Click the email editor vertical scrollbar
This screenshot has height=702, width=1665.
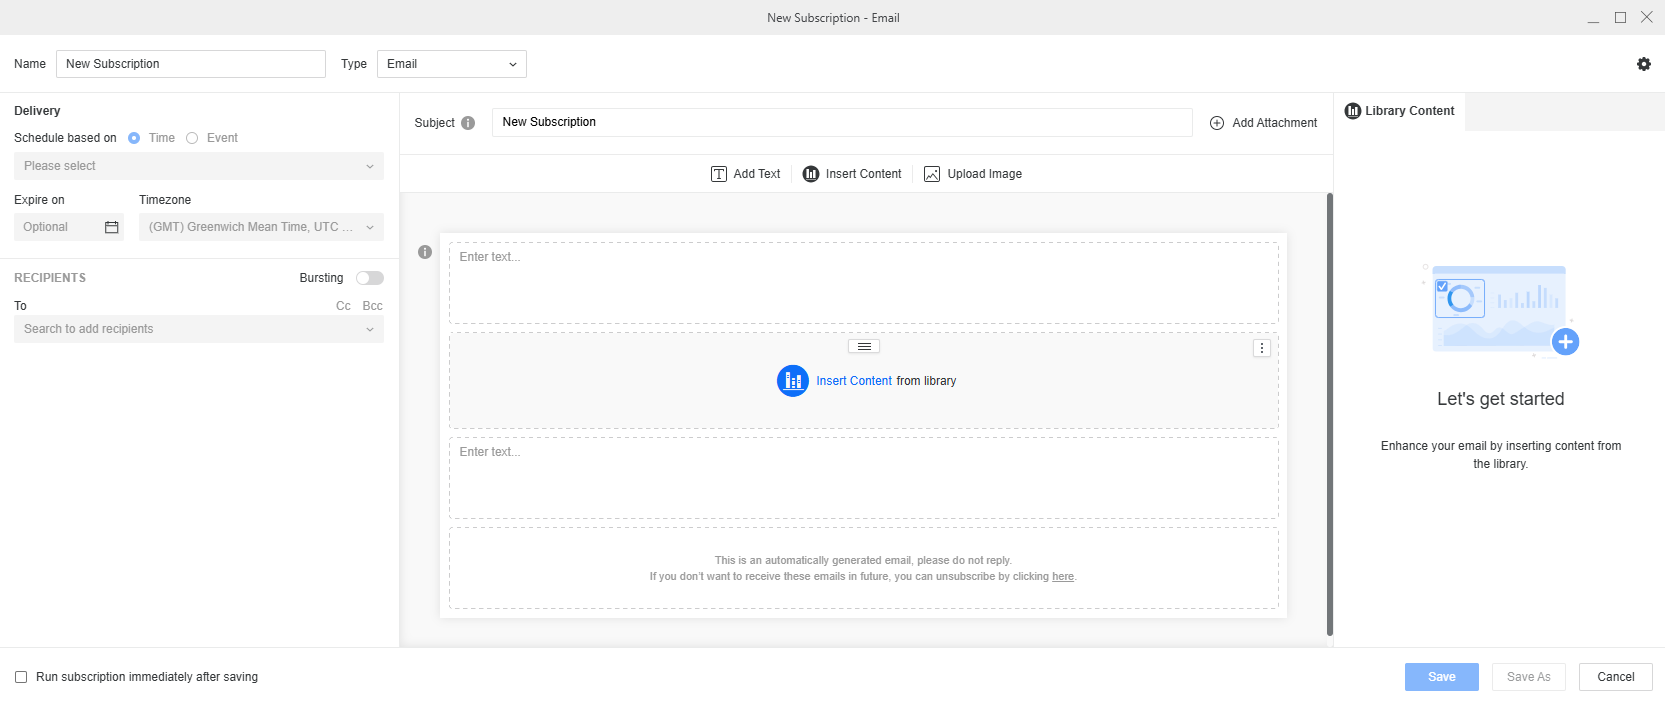pos(1330,414)
